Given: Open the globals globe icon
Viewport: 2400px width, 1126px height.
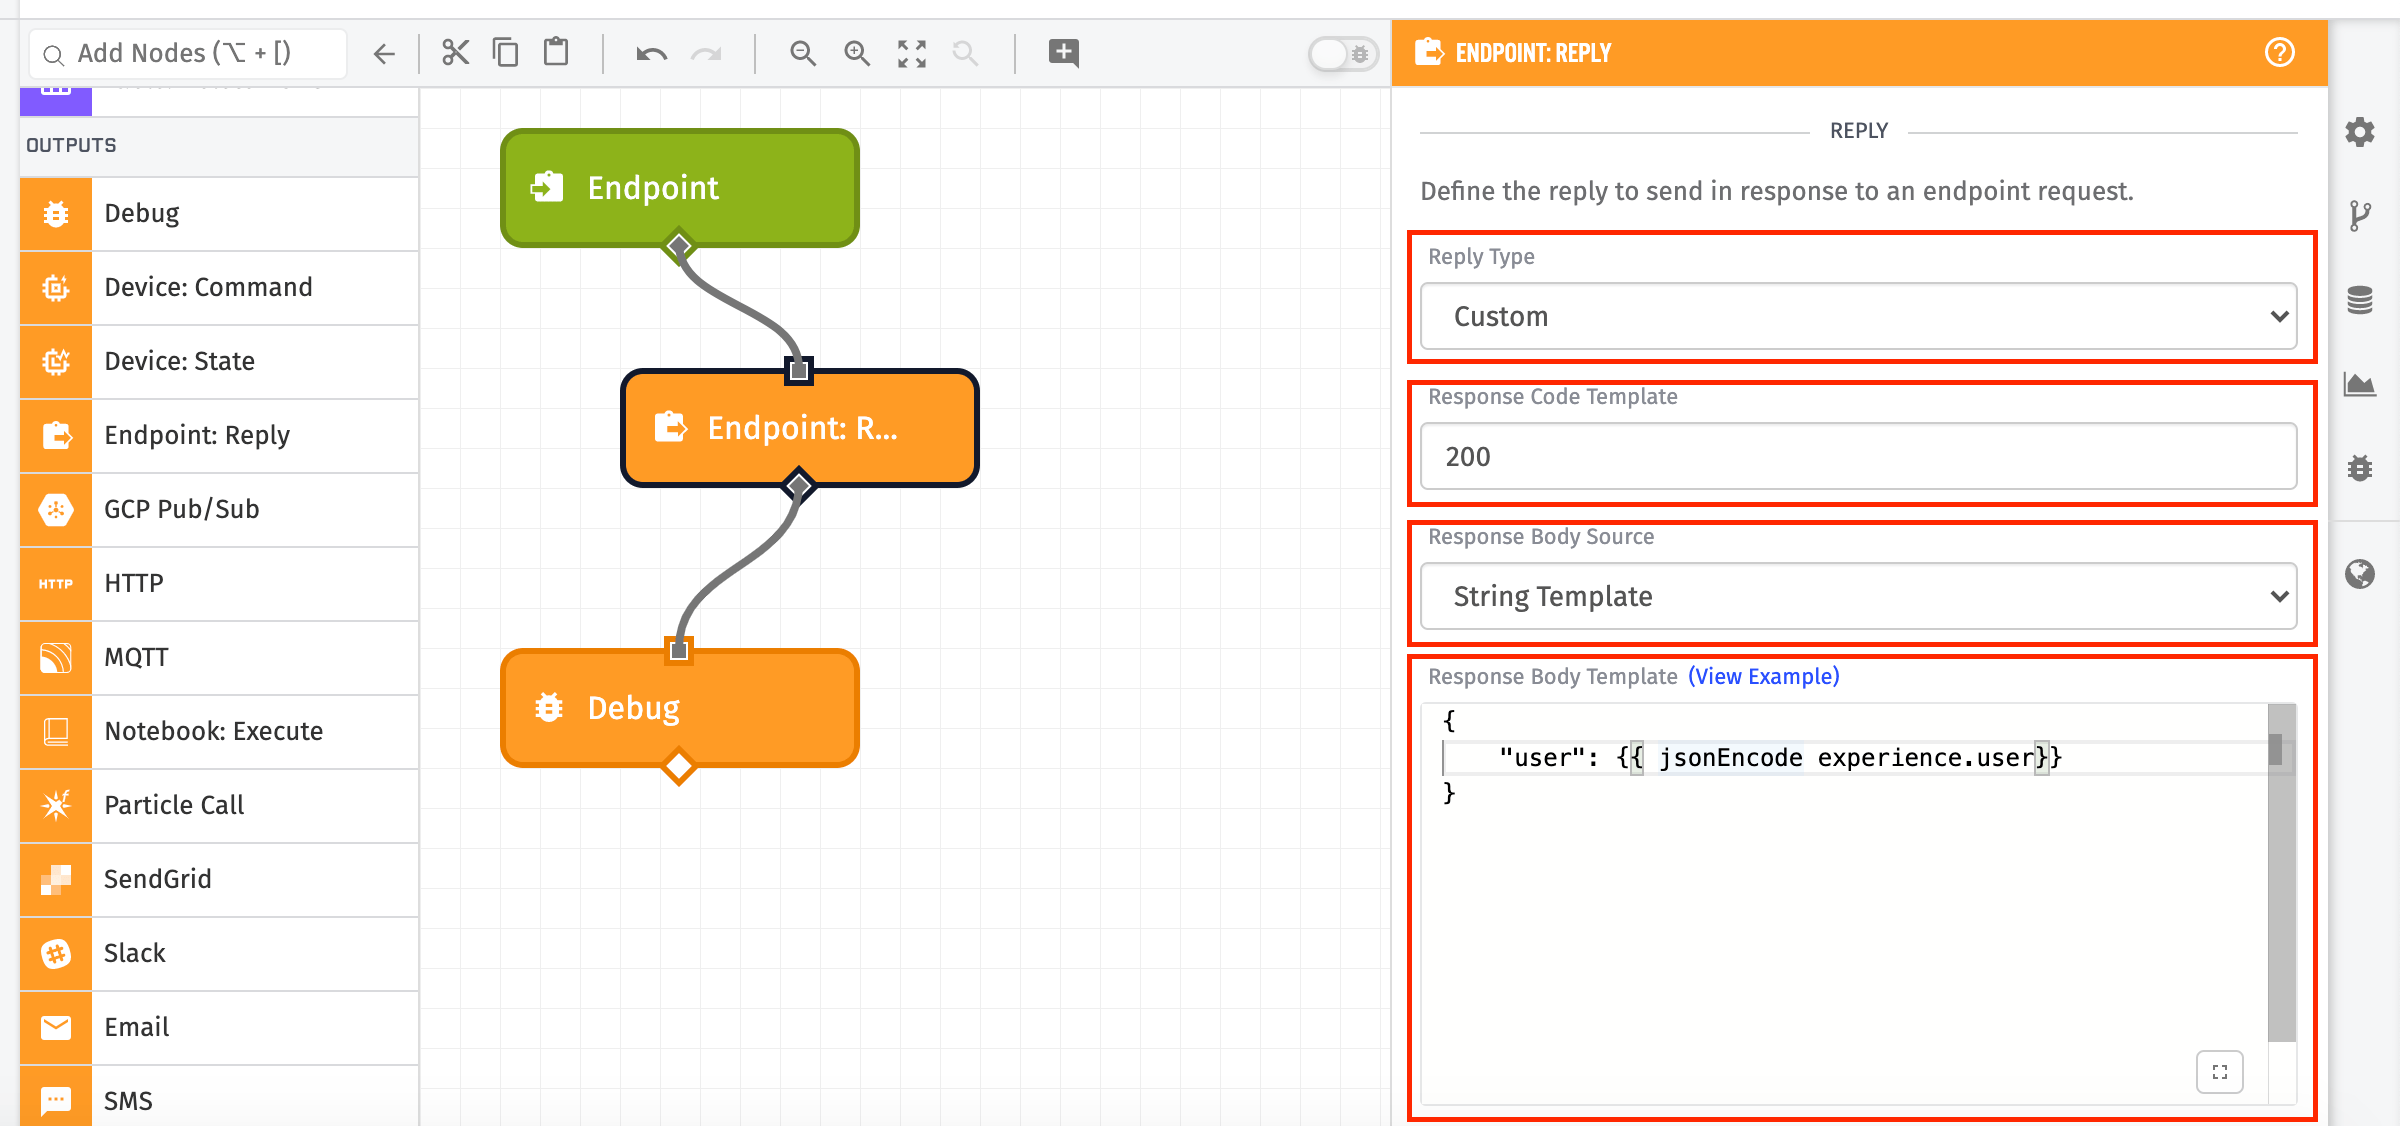Looking at the screenshot, I should tap(2360, 574).
